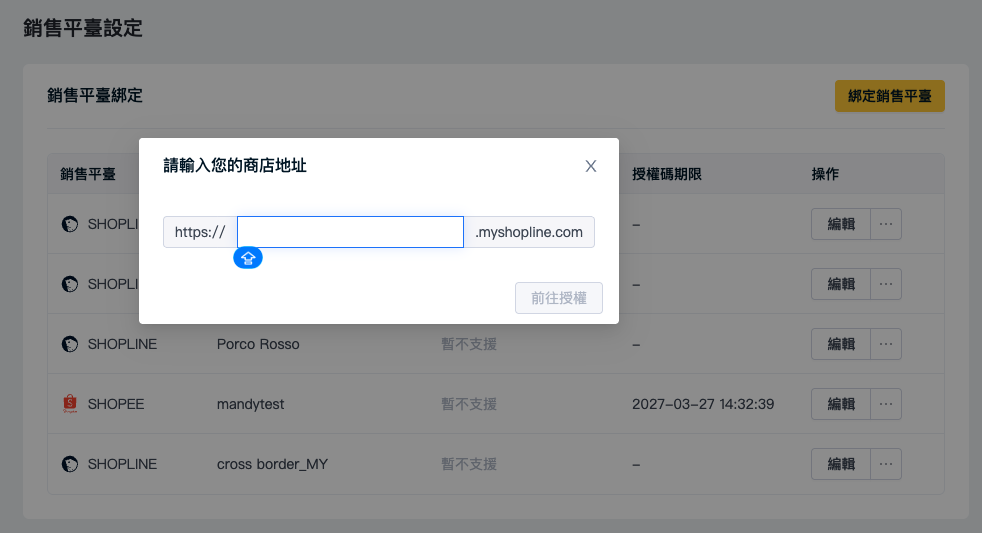Click the Porco Rosso shop name
The width and height of the screenshot is (982, 533).
pyautogui.click(x=258, y=344)
